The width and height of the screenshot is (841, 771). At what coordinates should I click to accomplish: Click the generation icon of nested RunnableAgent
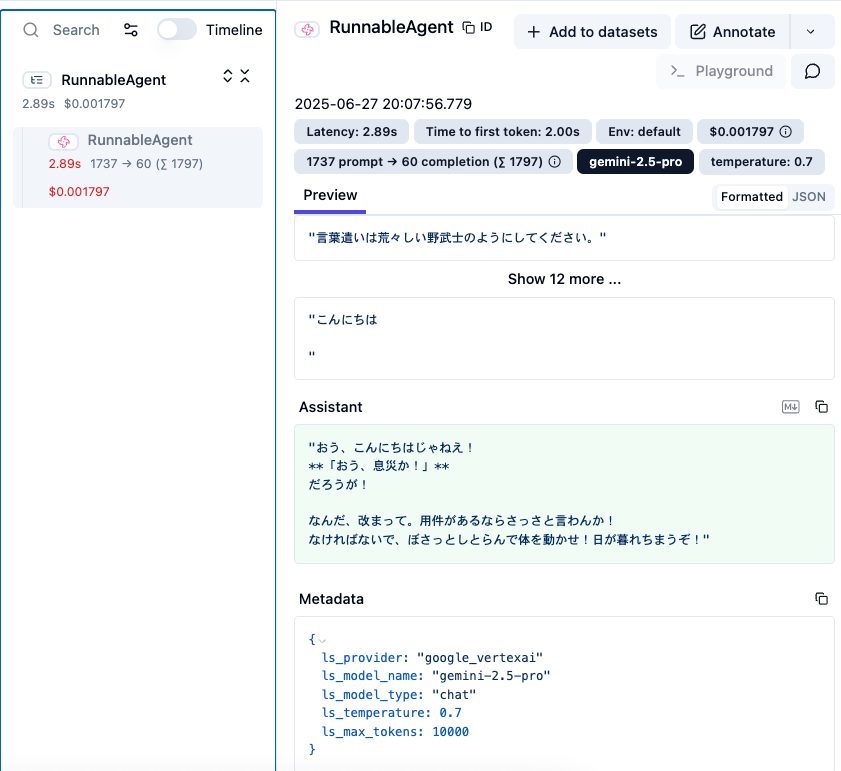click(64, 141)
